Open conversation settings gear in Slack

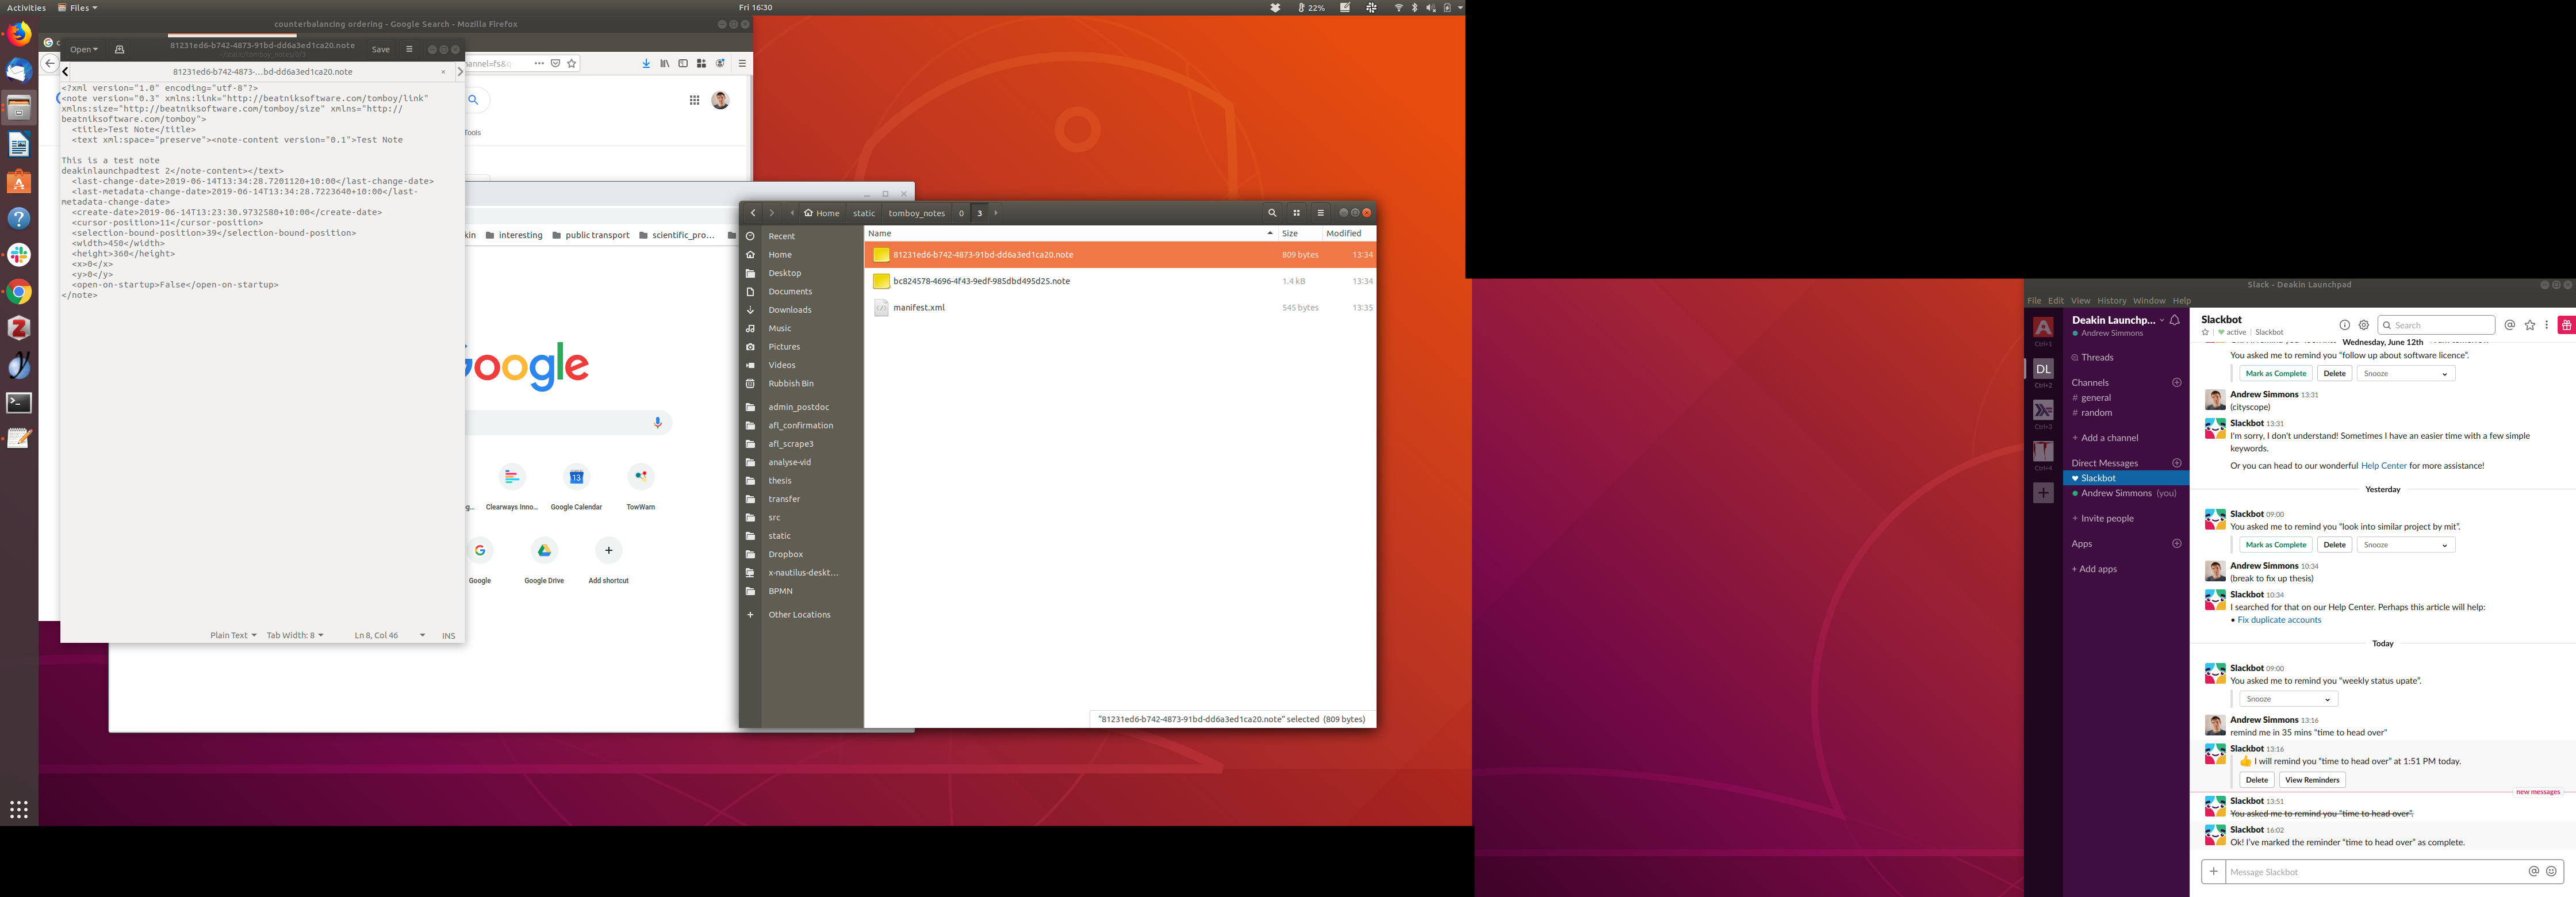coord(2364,325)
